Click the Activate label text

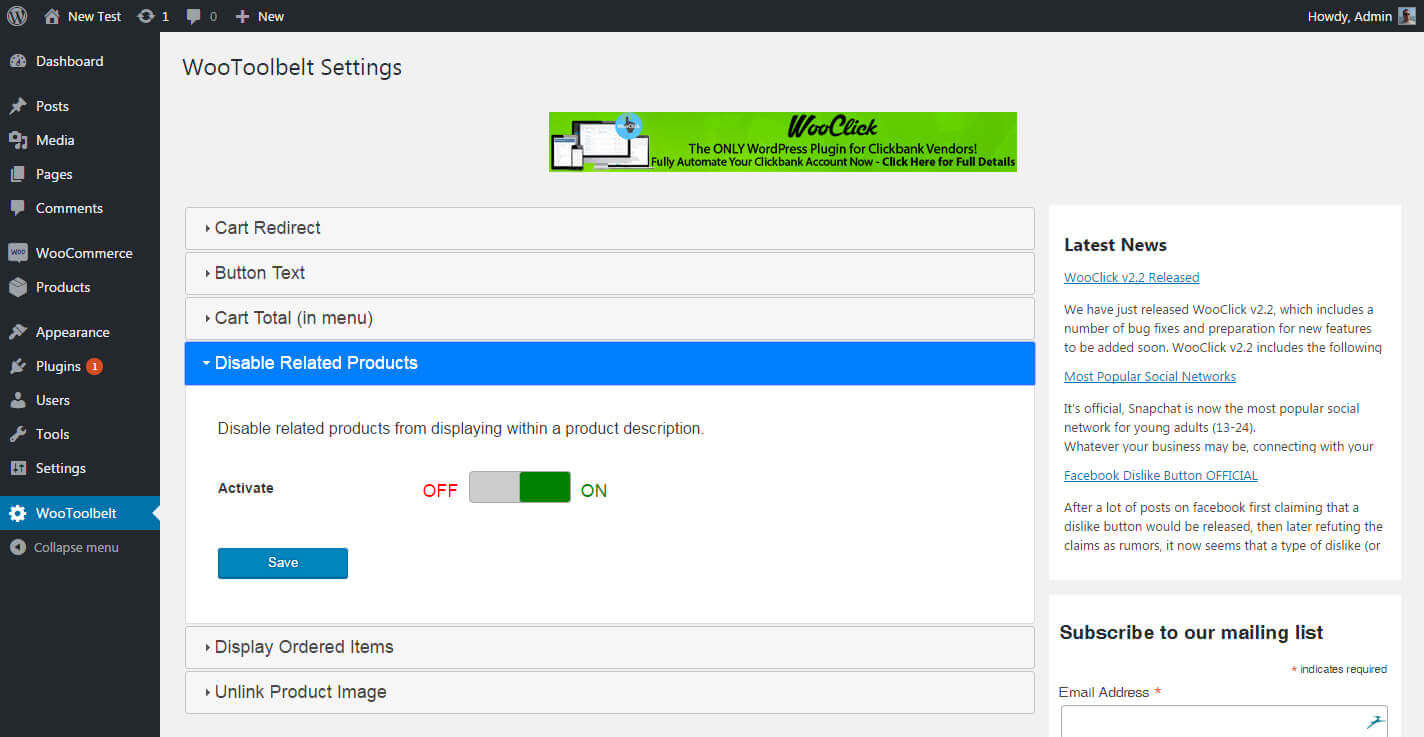[246, 488]
